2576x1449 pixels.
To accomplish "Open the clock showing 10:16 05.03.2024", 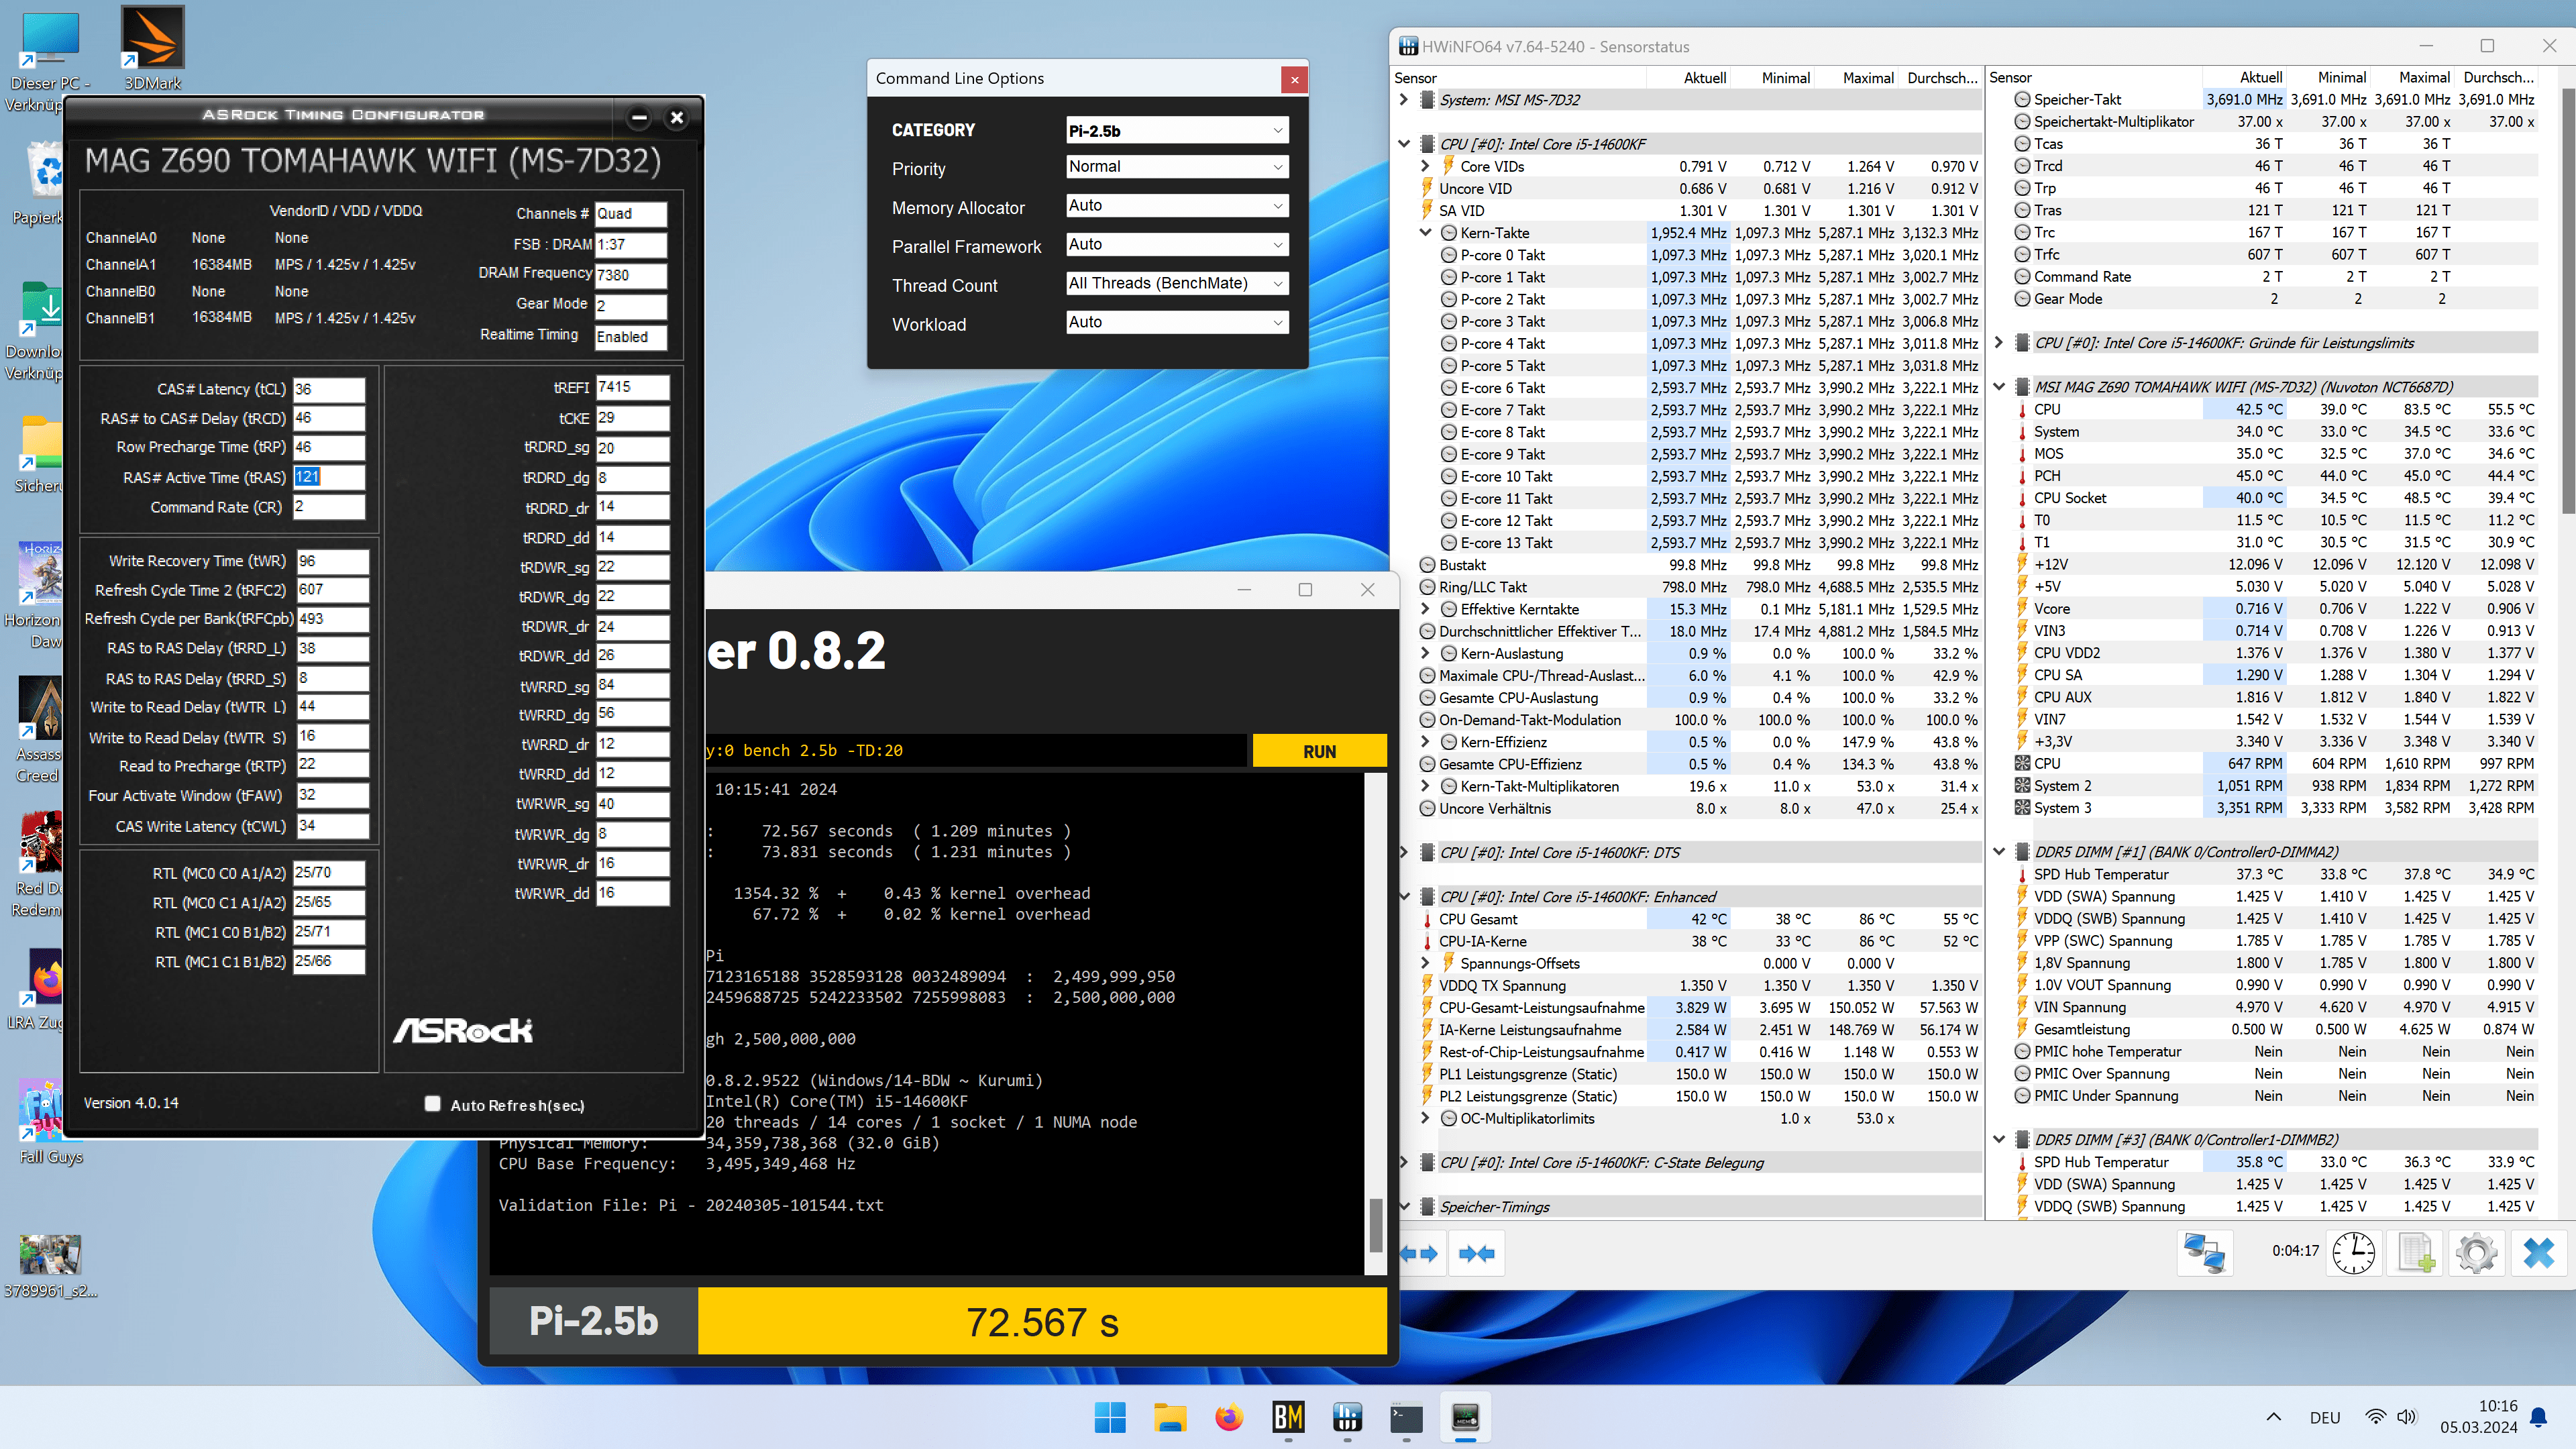I will (2478, 1417).
